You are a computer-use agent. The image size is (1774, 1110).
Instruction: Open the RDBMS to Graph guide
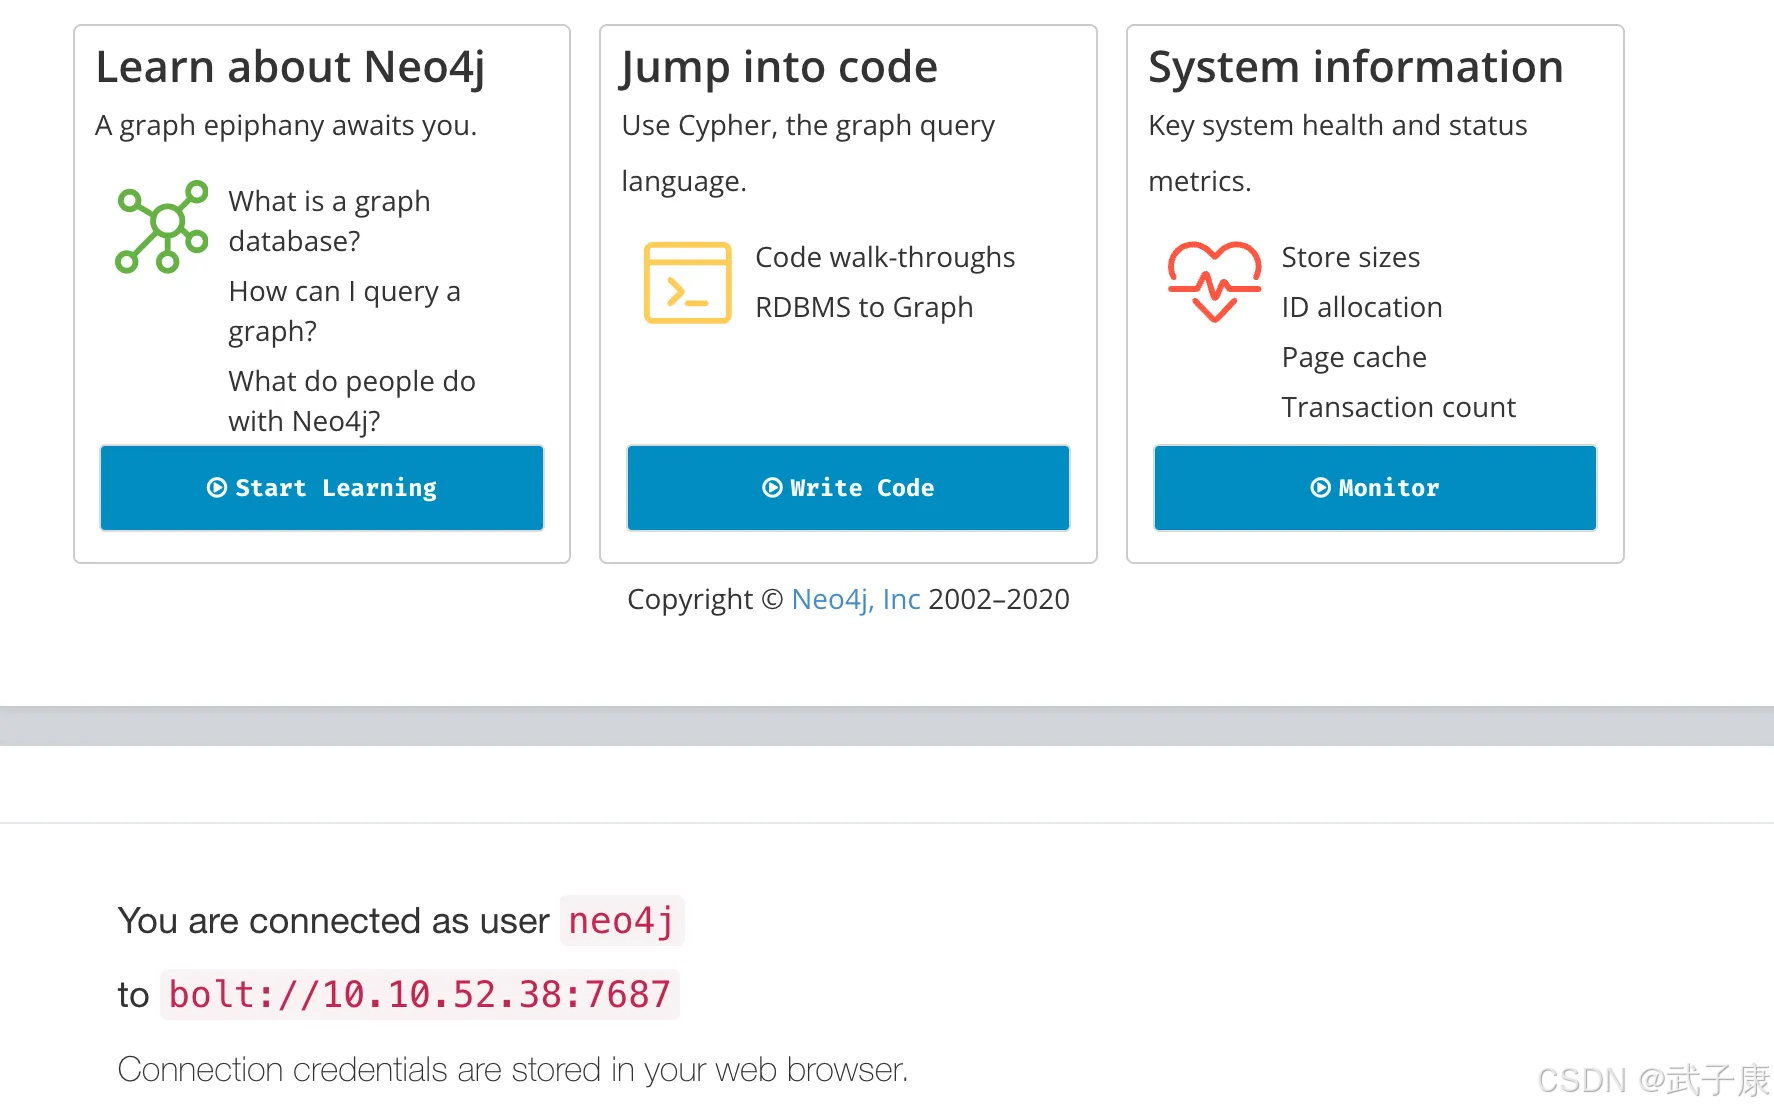point(864,307)
